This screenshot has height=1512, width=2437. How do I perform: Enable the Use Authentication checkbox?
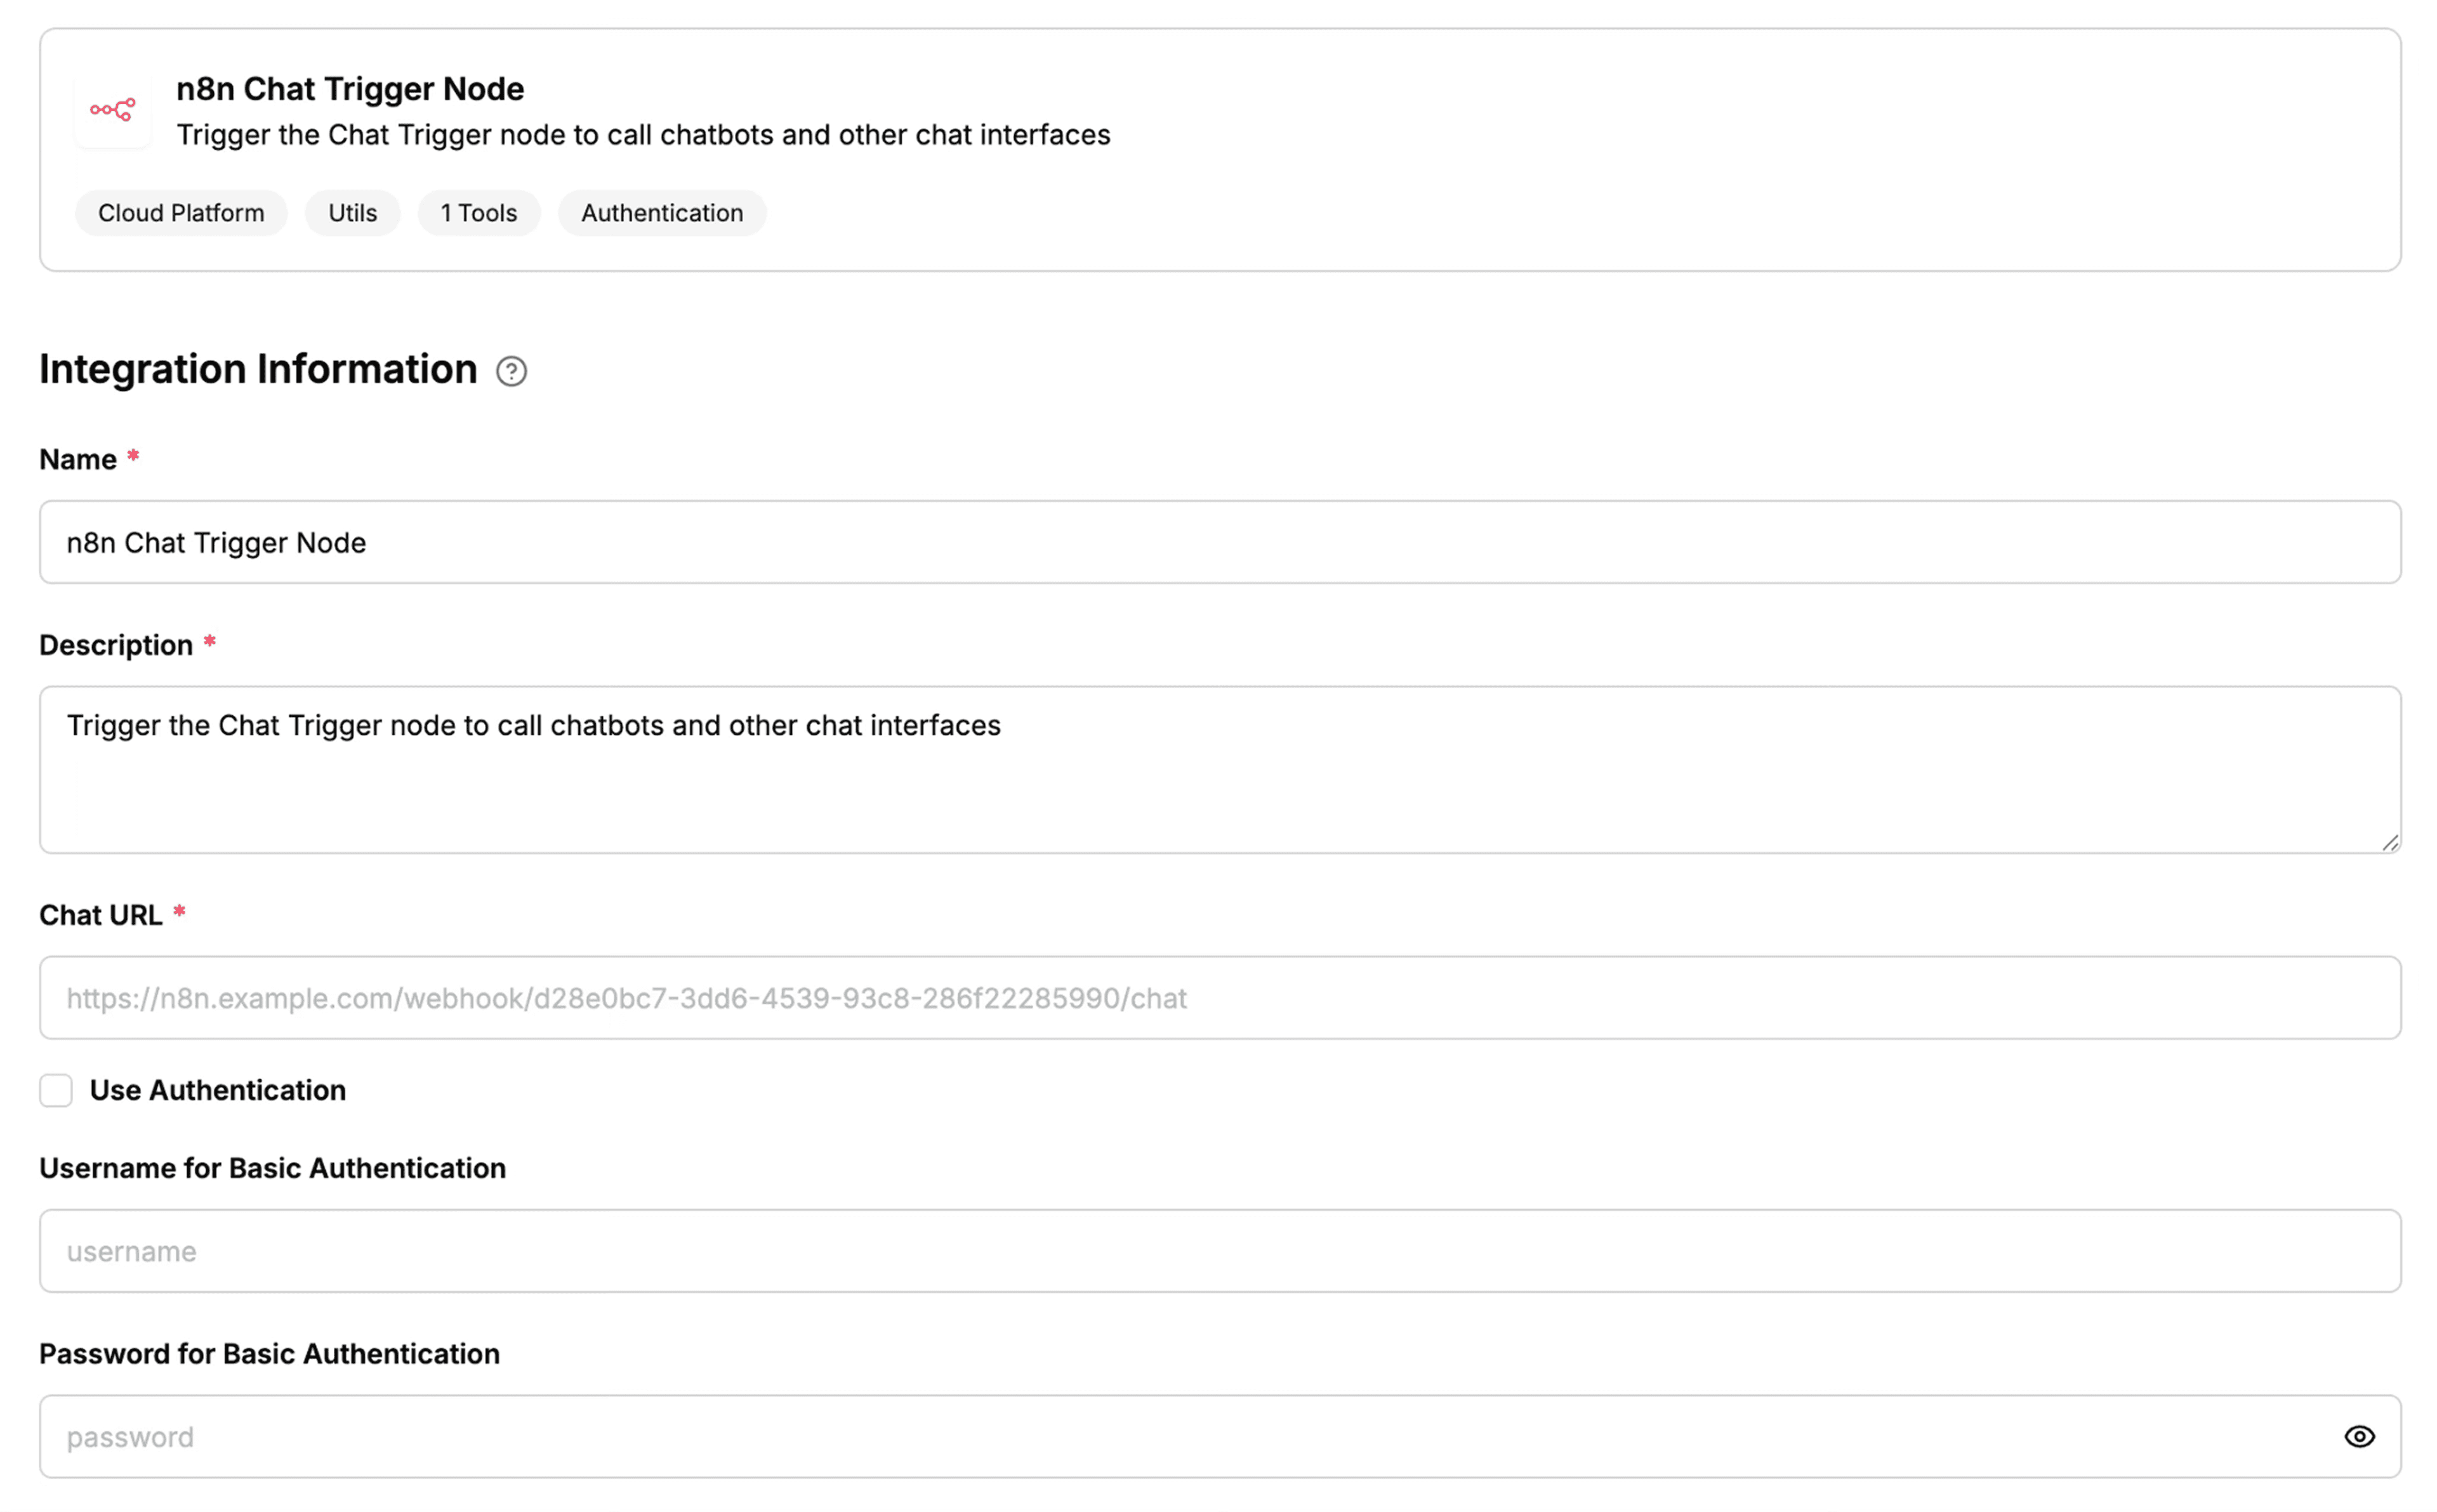[x=56, y=1090]
